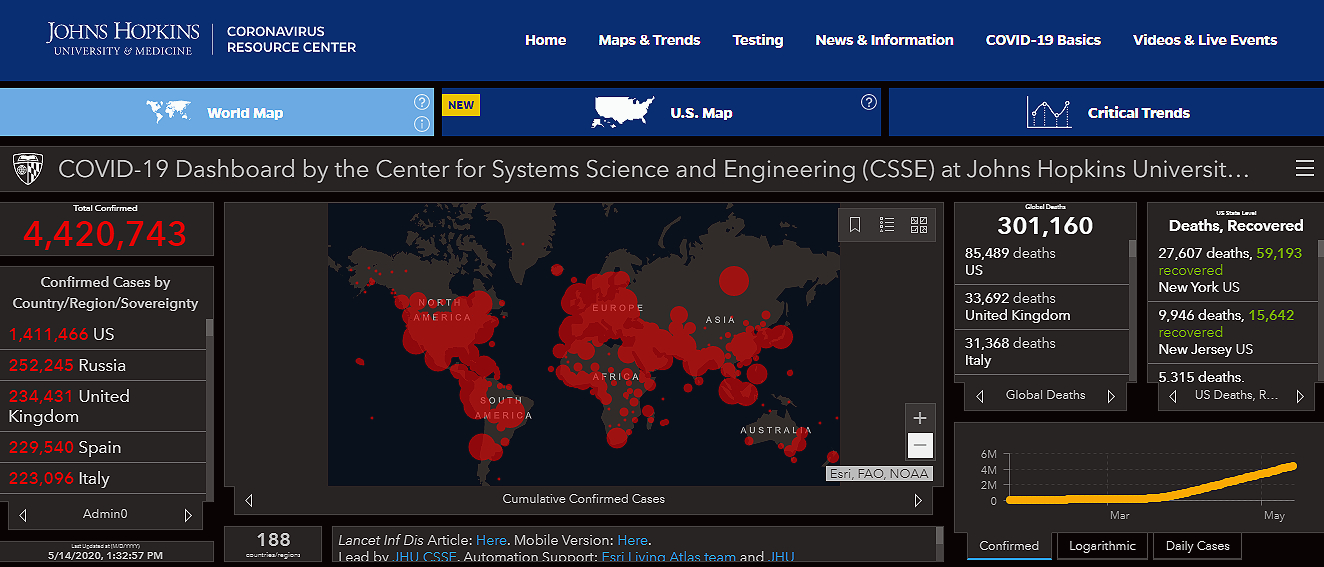
Task: Go to previous map before Cumulative Confirmed Cases
Action: 248,500
